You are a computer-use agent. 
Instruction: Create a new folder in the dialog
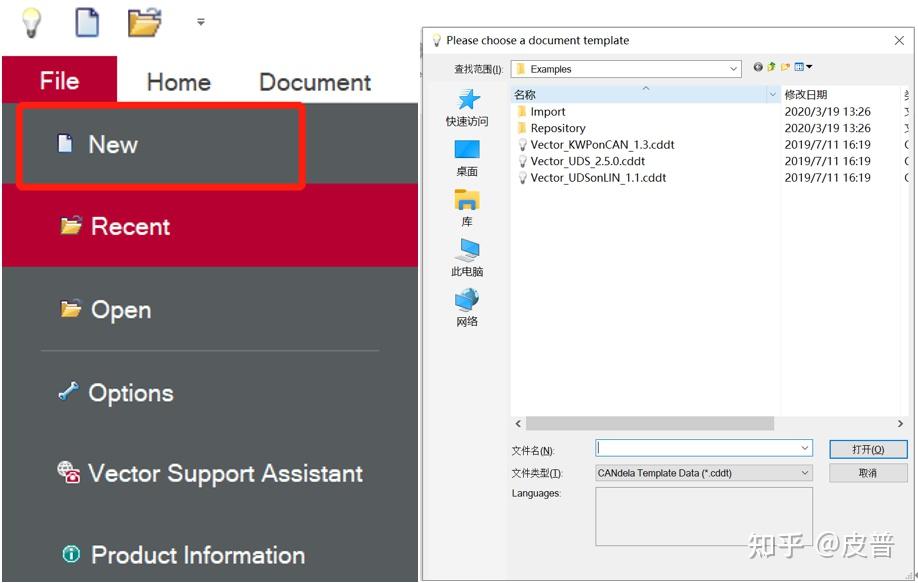tap(785, 67)
